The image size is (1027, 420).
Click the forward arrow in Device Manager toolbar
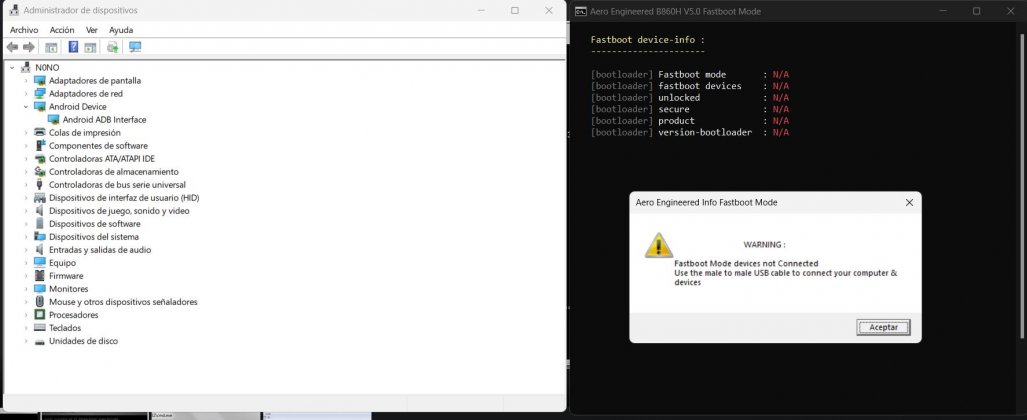(x=28, y=47)
